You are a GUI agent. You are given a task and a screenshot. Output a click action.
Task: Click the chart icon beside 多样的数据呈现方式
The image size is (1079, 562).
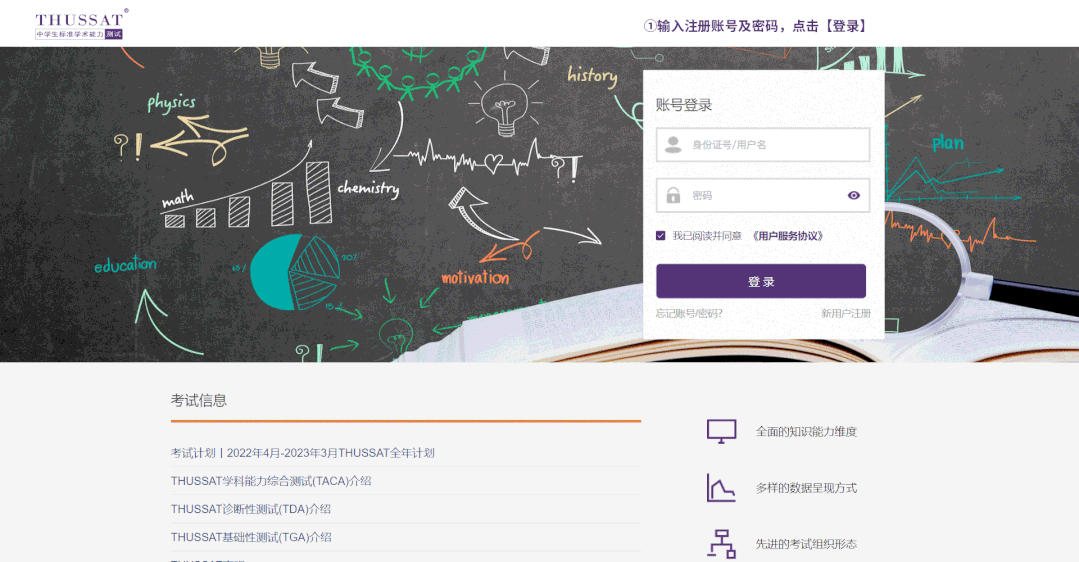pos(721,488)
